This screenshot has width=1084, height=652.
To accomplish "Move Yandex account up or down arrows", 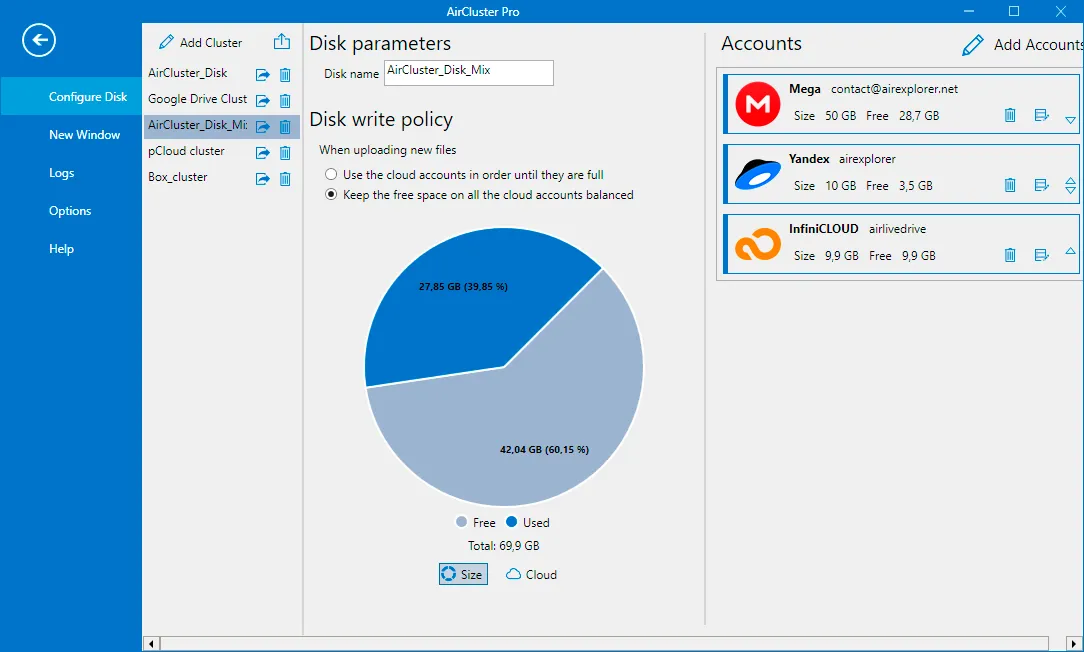I will (x=1070, y=185).
